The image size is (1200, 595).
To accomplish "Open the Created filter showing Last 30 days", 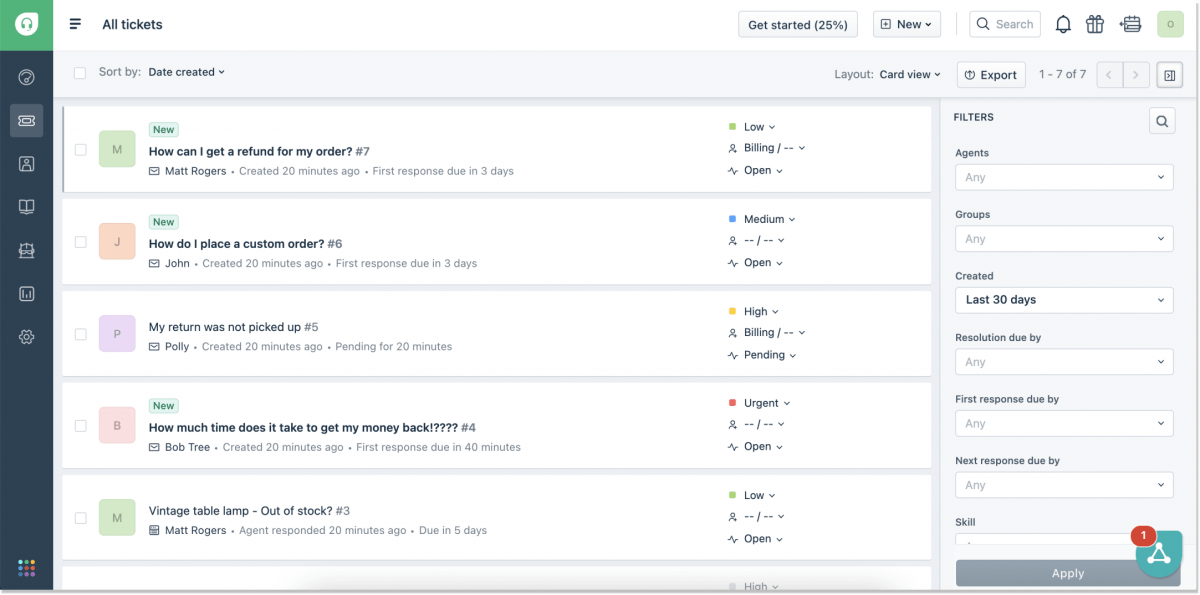I will [x=1063, y=299].
